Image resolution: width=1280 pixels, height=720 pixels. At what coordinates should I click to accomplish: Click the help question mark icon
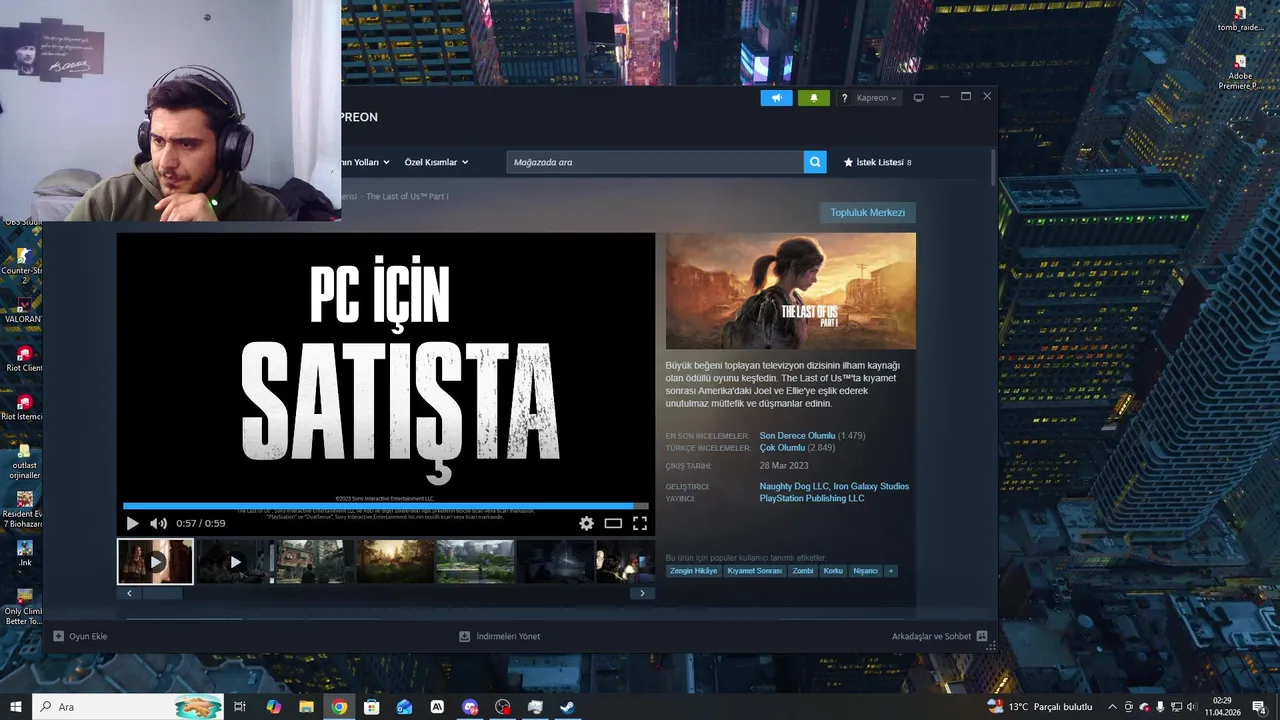pos(844,98)
